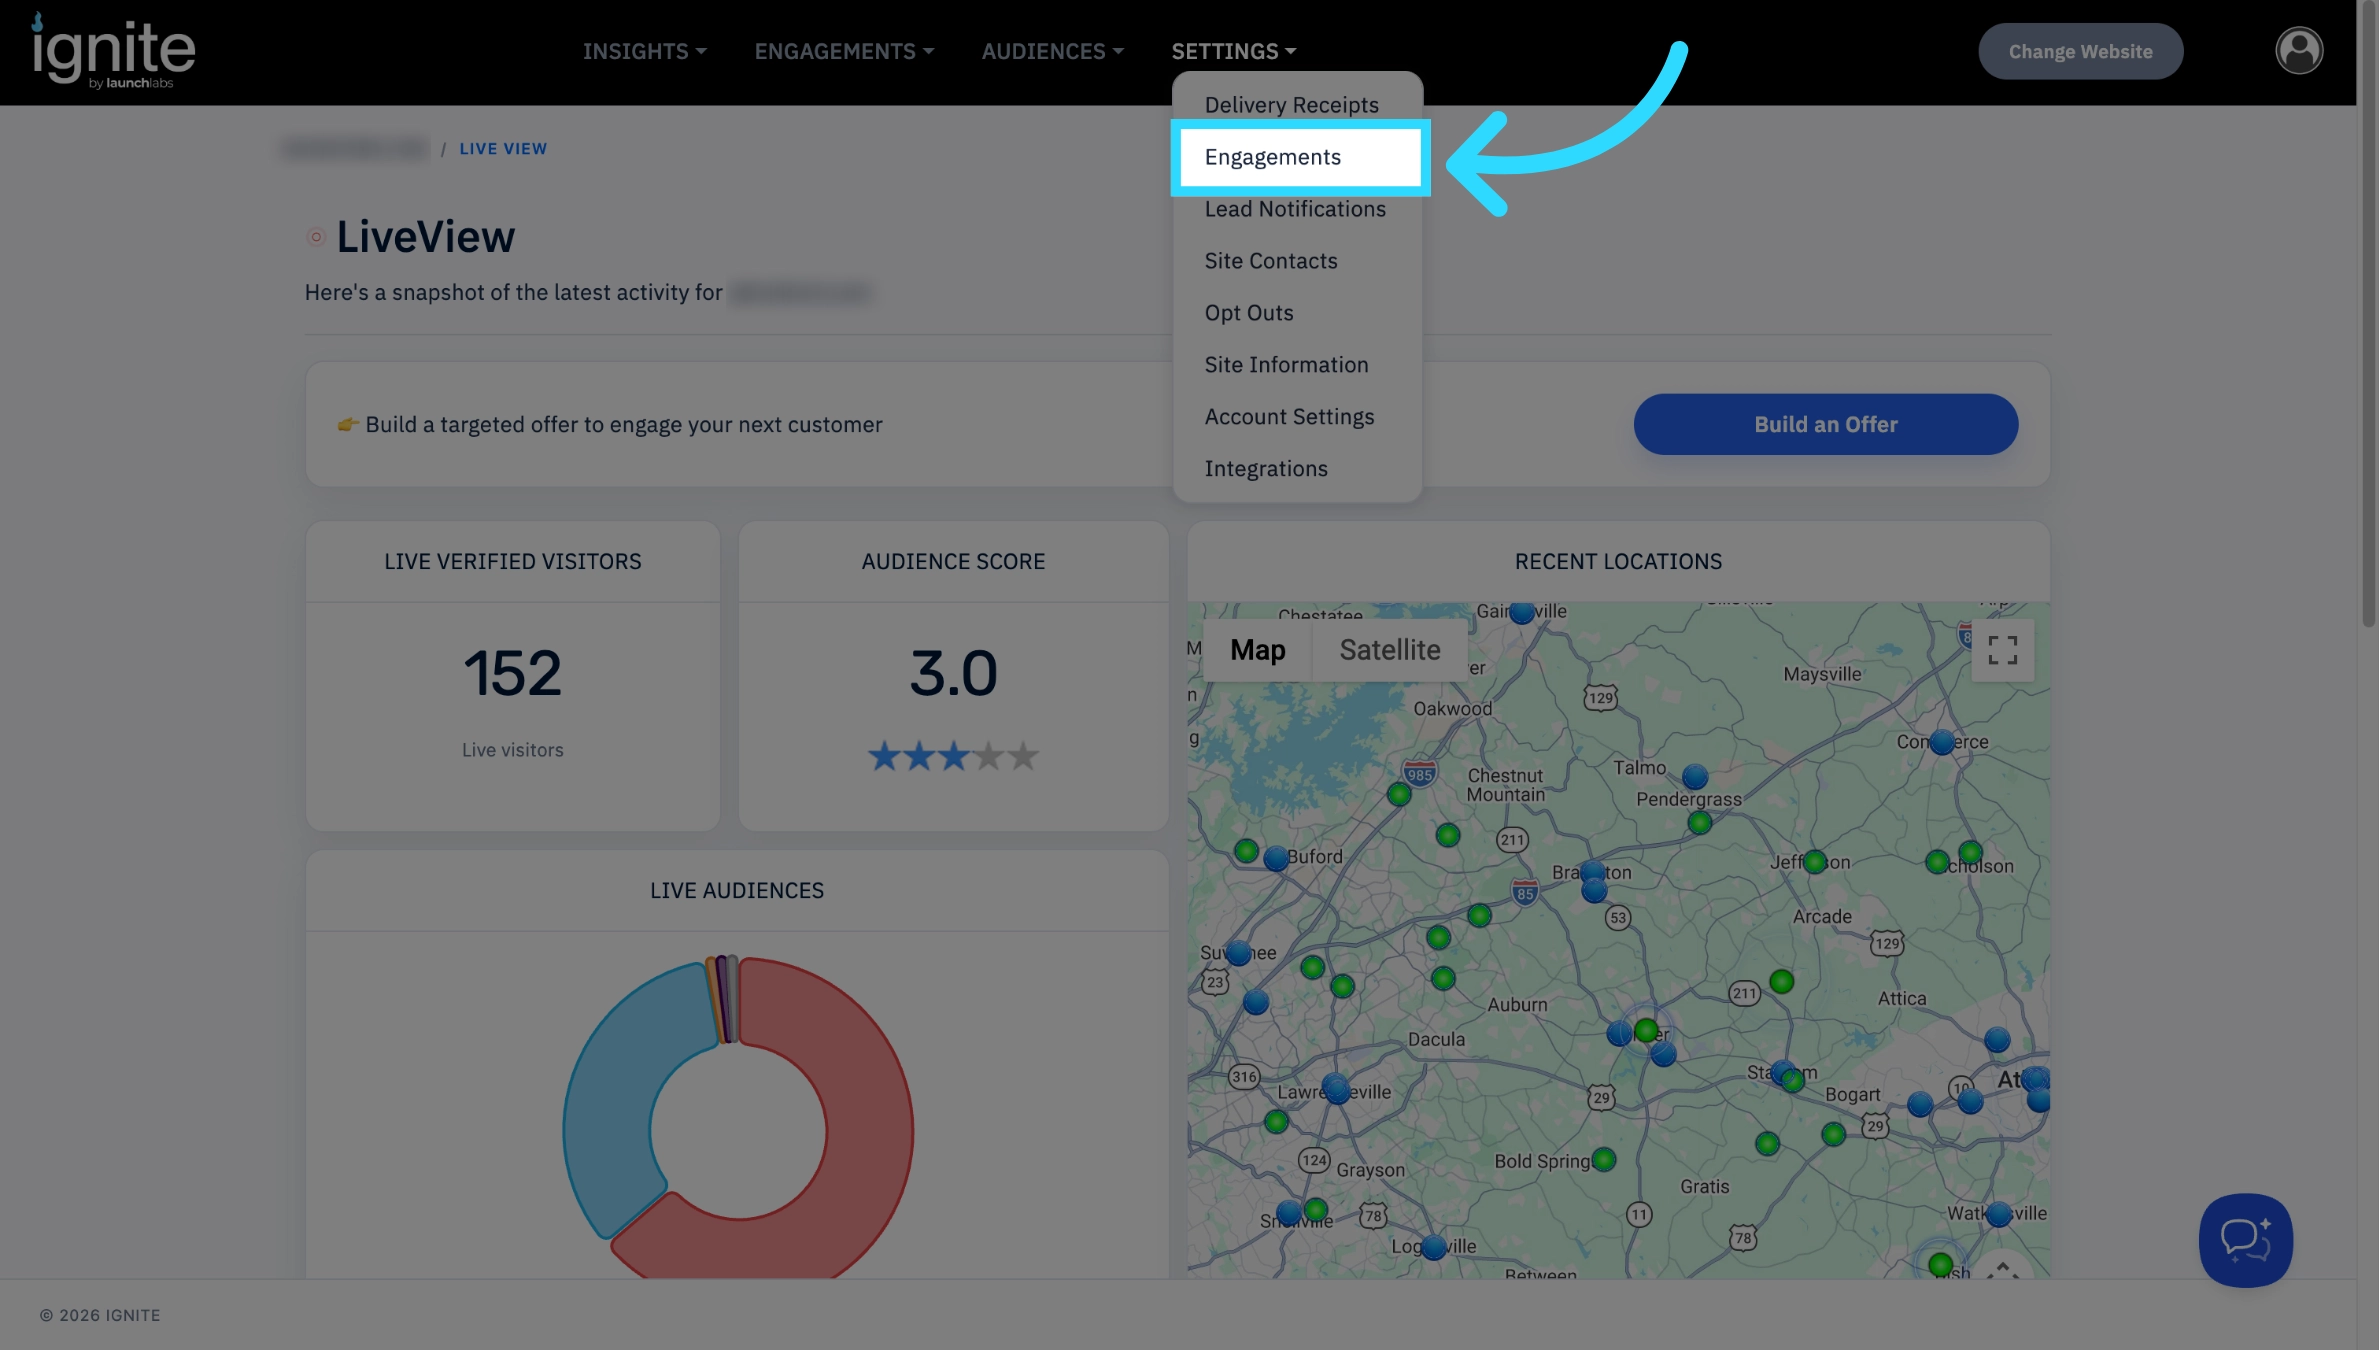Open Integrations from the Settings menu
This screenshot has width=2379, height=1350.
coord(1266,469)
